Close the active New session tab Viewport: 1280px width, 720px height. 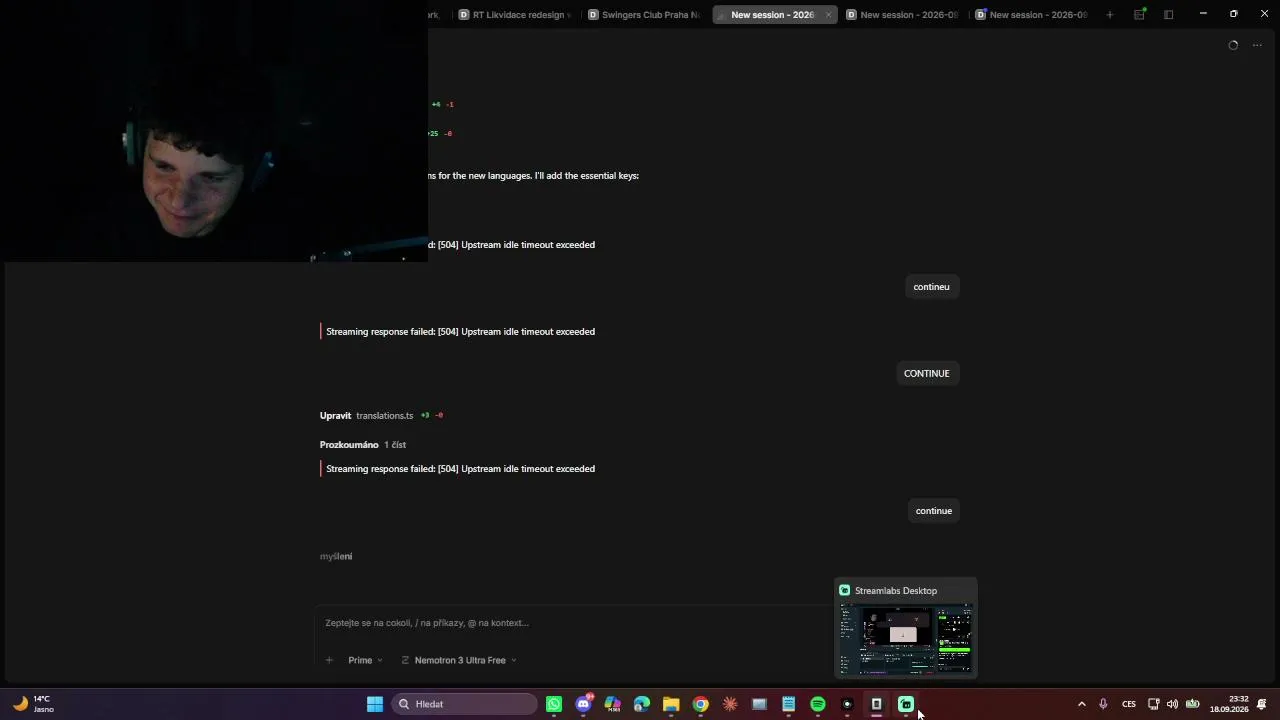(x=828, y=15)
